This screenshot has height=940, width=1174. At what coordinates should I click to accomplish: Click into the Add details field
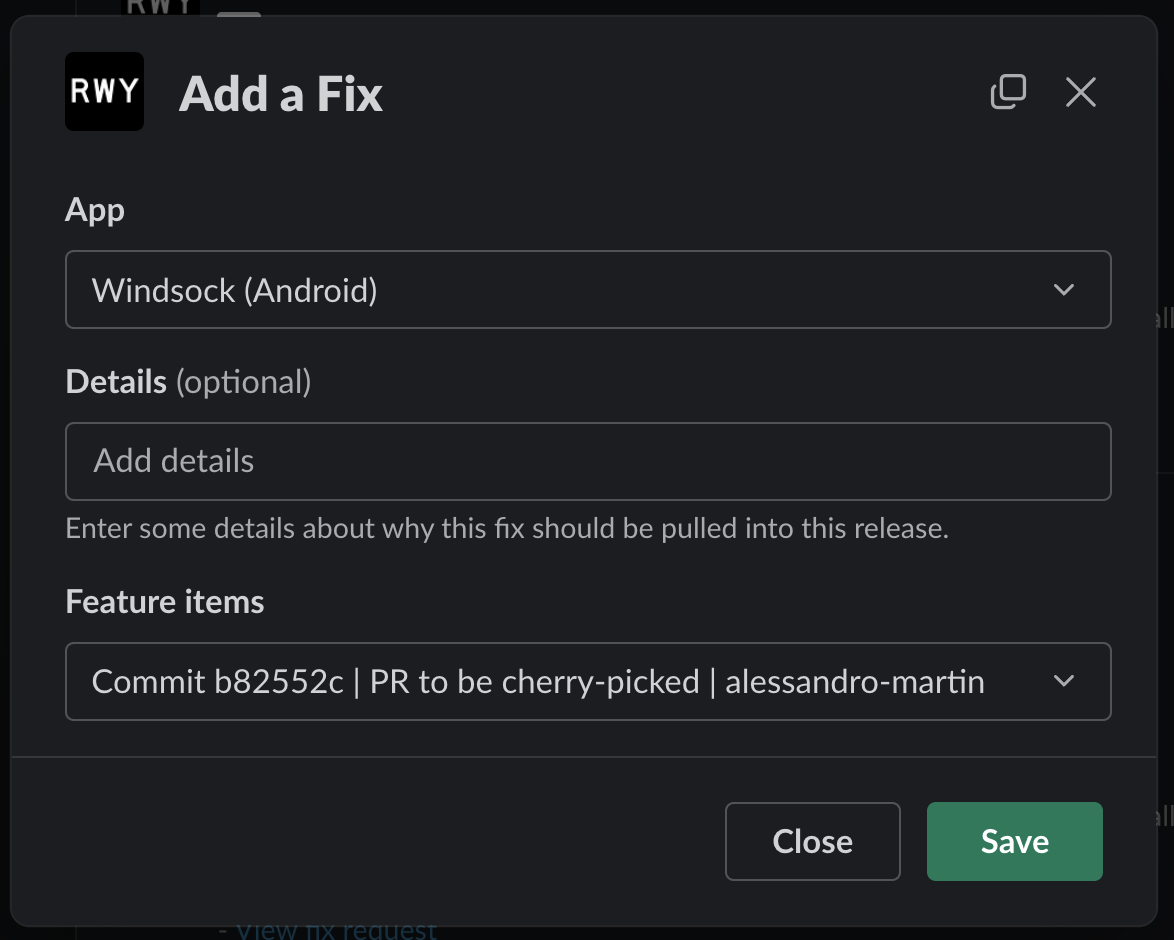click(588, 461)
